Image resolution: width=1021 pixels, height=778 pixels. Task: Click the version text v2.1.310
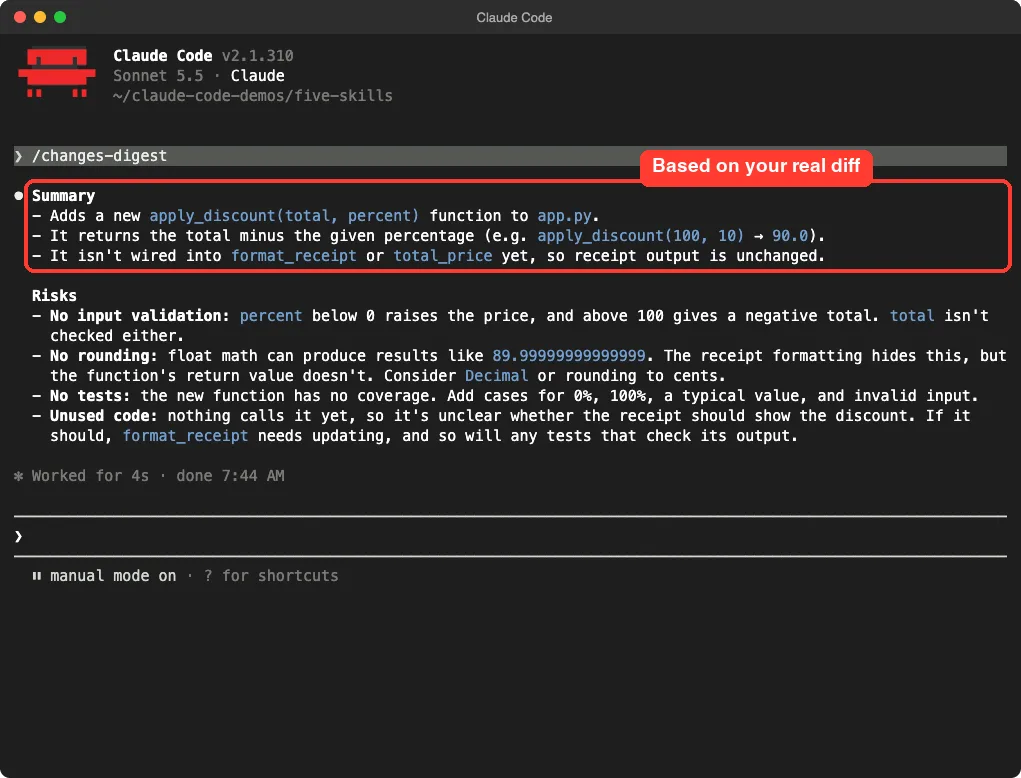[x=257, y=56]
